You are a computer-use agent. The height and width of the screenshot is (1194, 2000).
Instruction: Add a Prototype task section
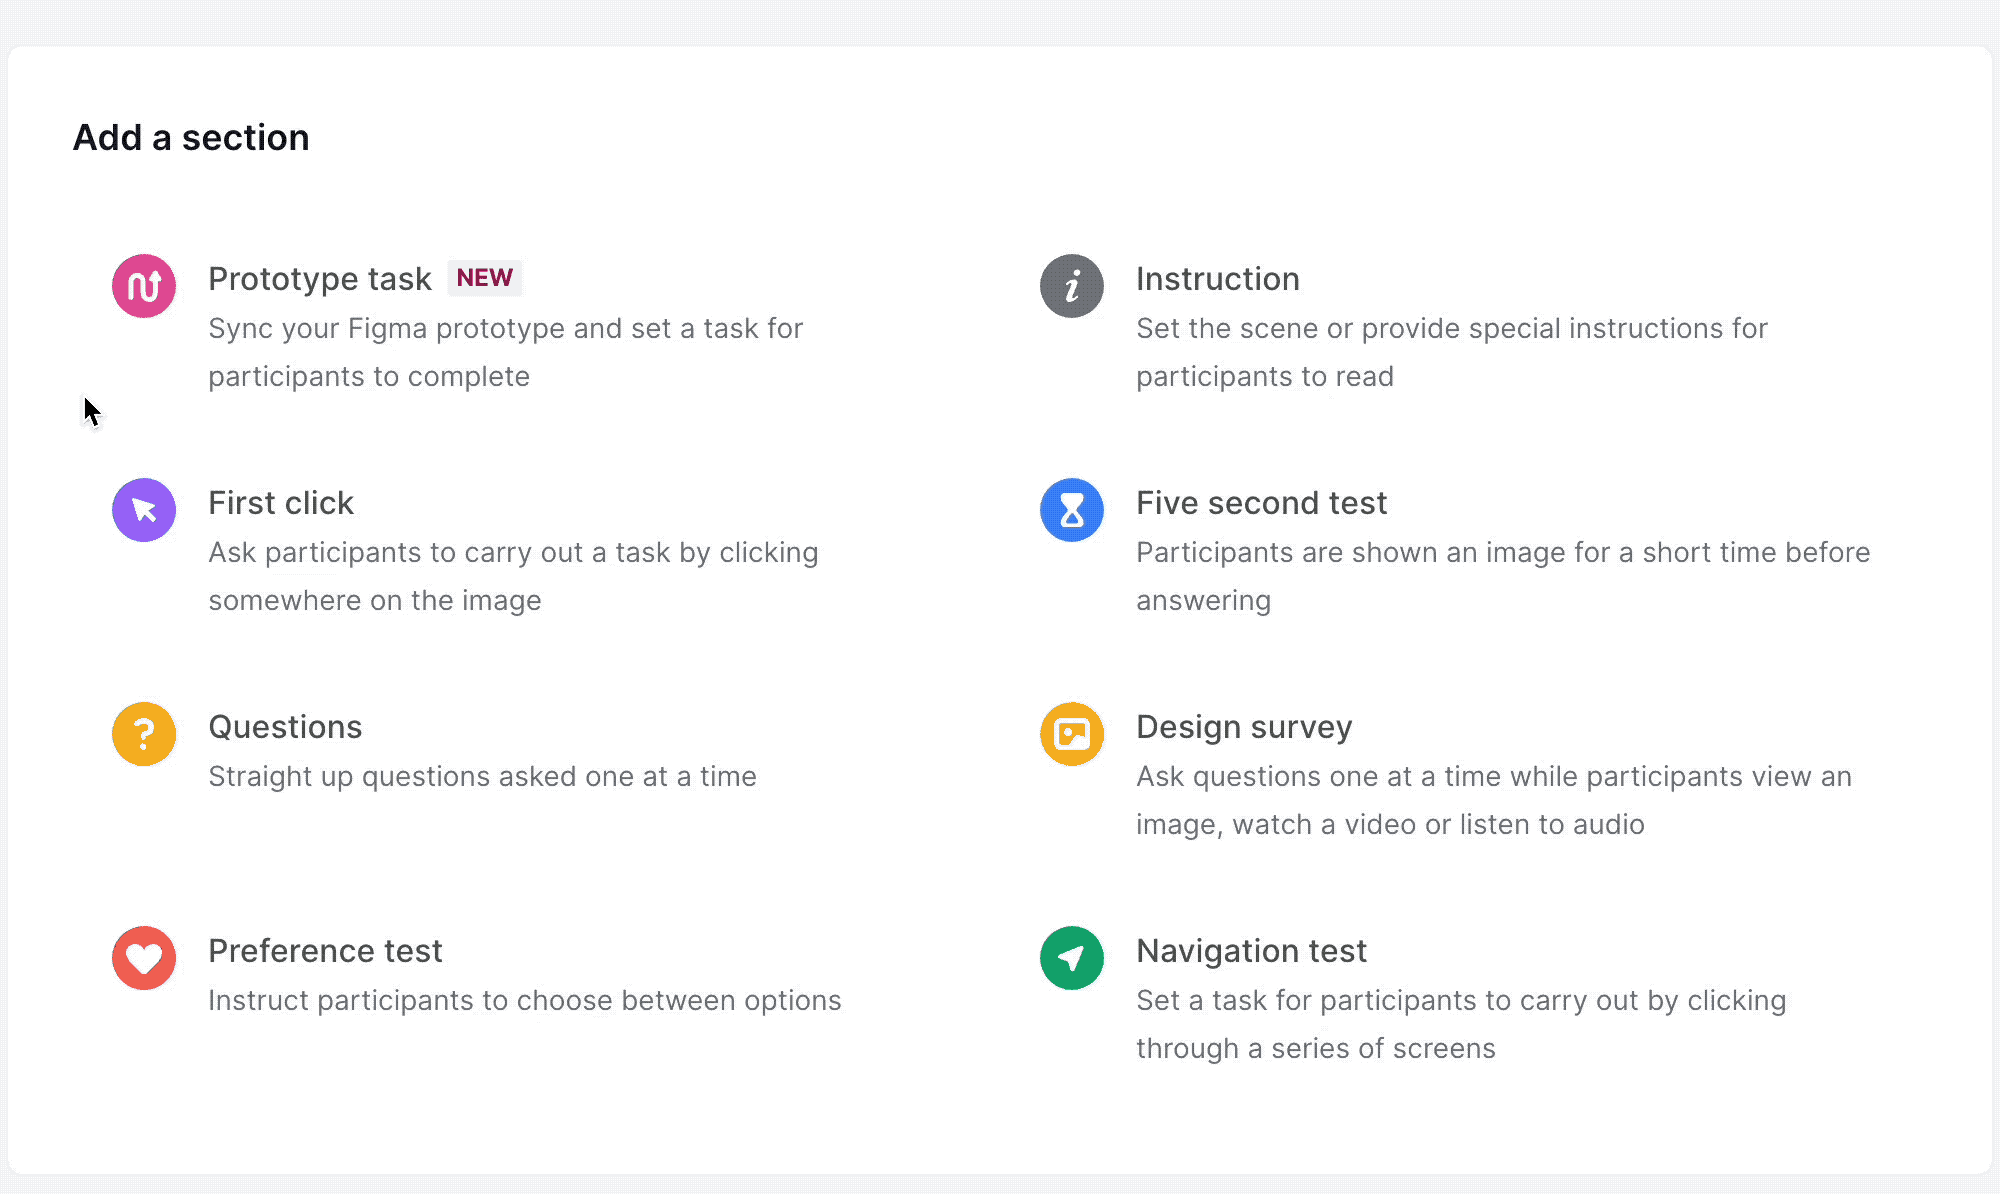tap(319, 279)
